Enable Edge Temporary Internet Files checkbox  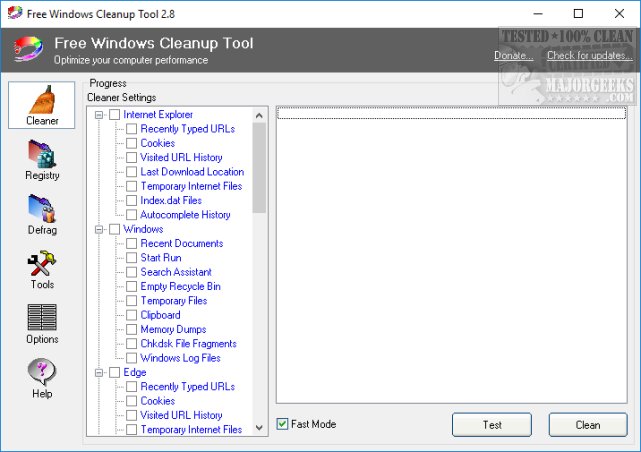click(x=131, y=430)
